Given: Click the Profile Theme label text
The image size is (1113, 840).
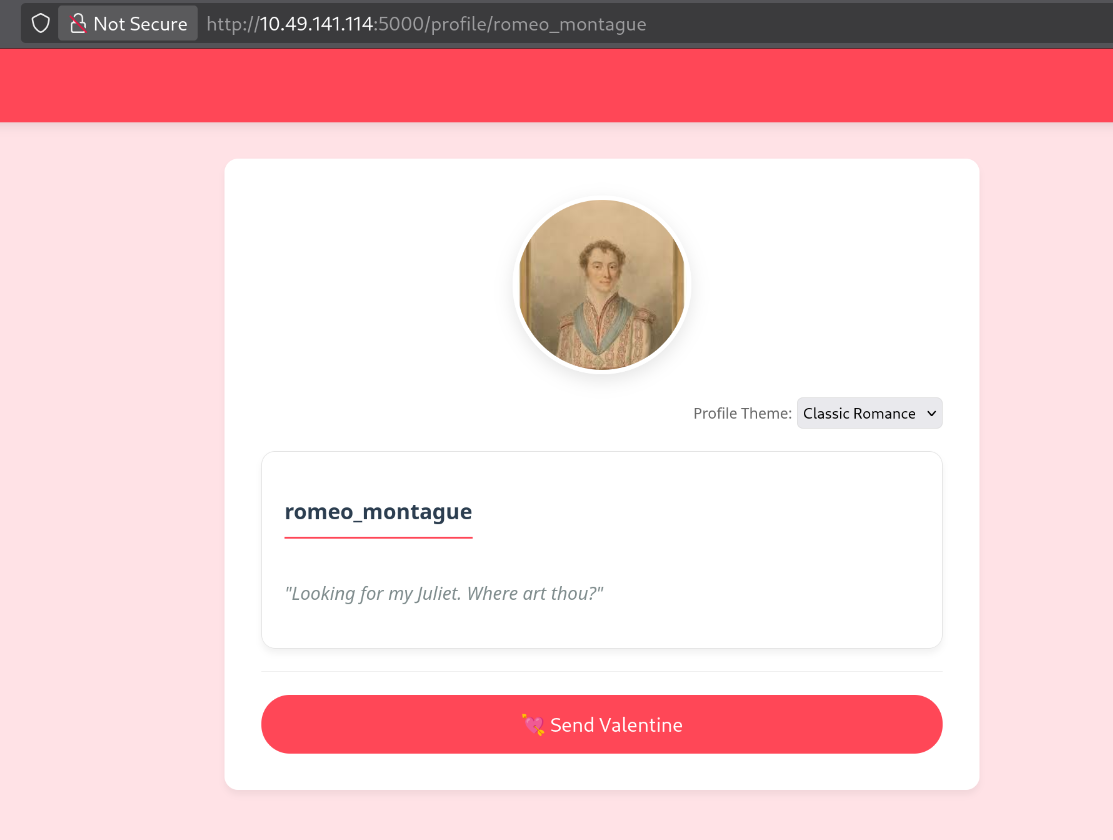Looking at the screenshot, I should pos(742,413).
